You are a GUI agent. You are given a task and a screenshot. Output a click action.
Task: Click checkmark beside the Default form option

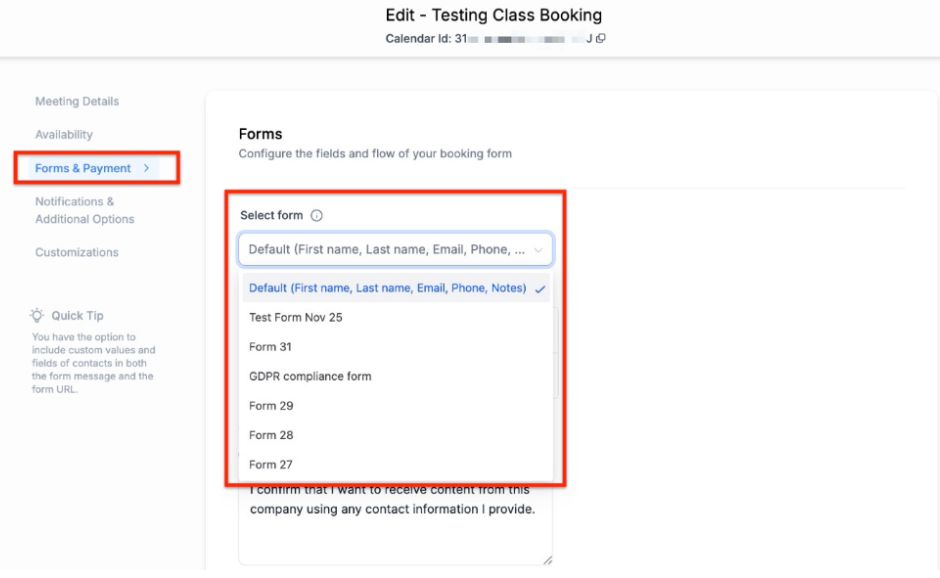pyautogui.click(x=540, y=288)
